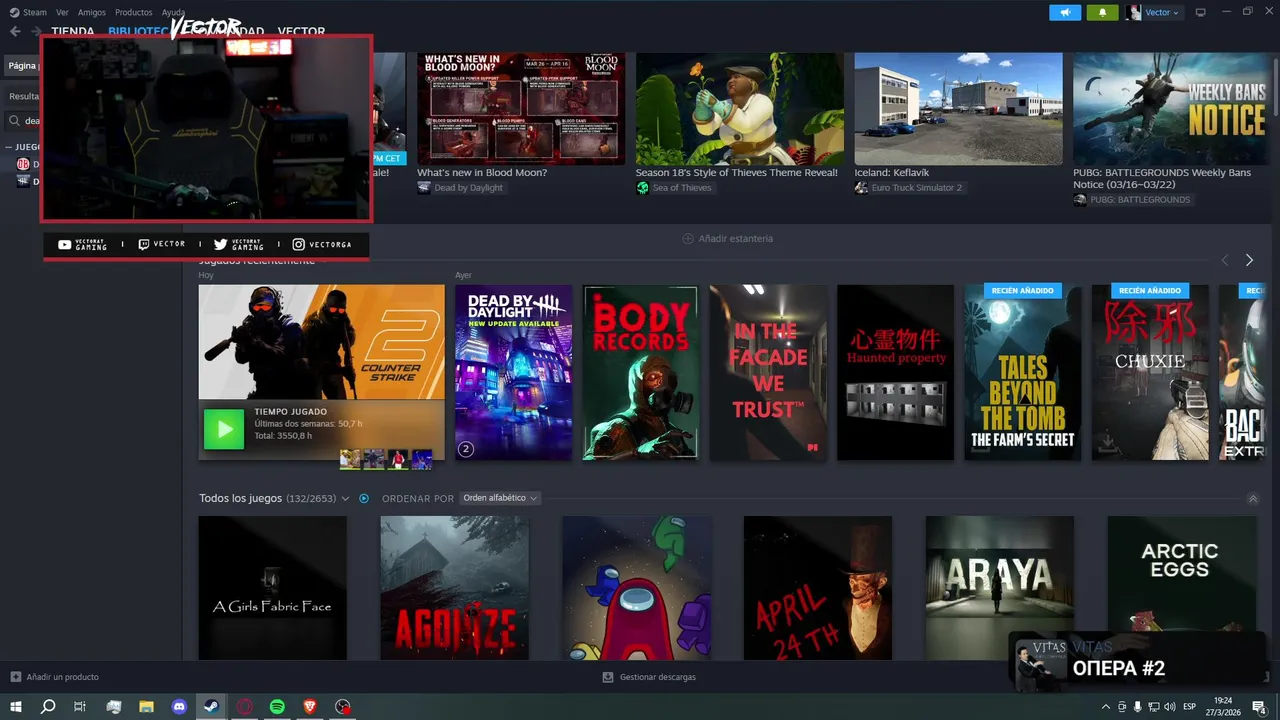Screen dimensions: 1280x720
Task: Open the taskbar clock showing 19:24
Action: [x=1223, y=707]
